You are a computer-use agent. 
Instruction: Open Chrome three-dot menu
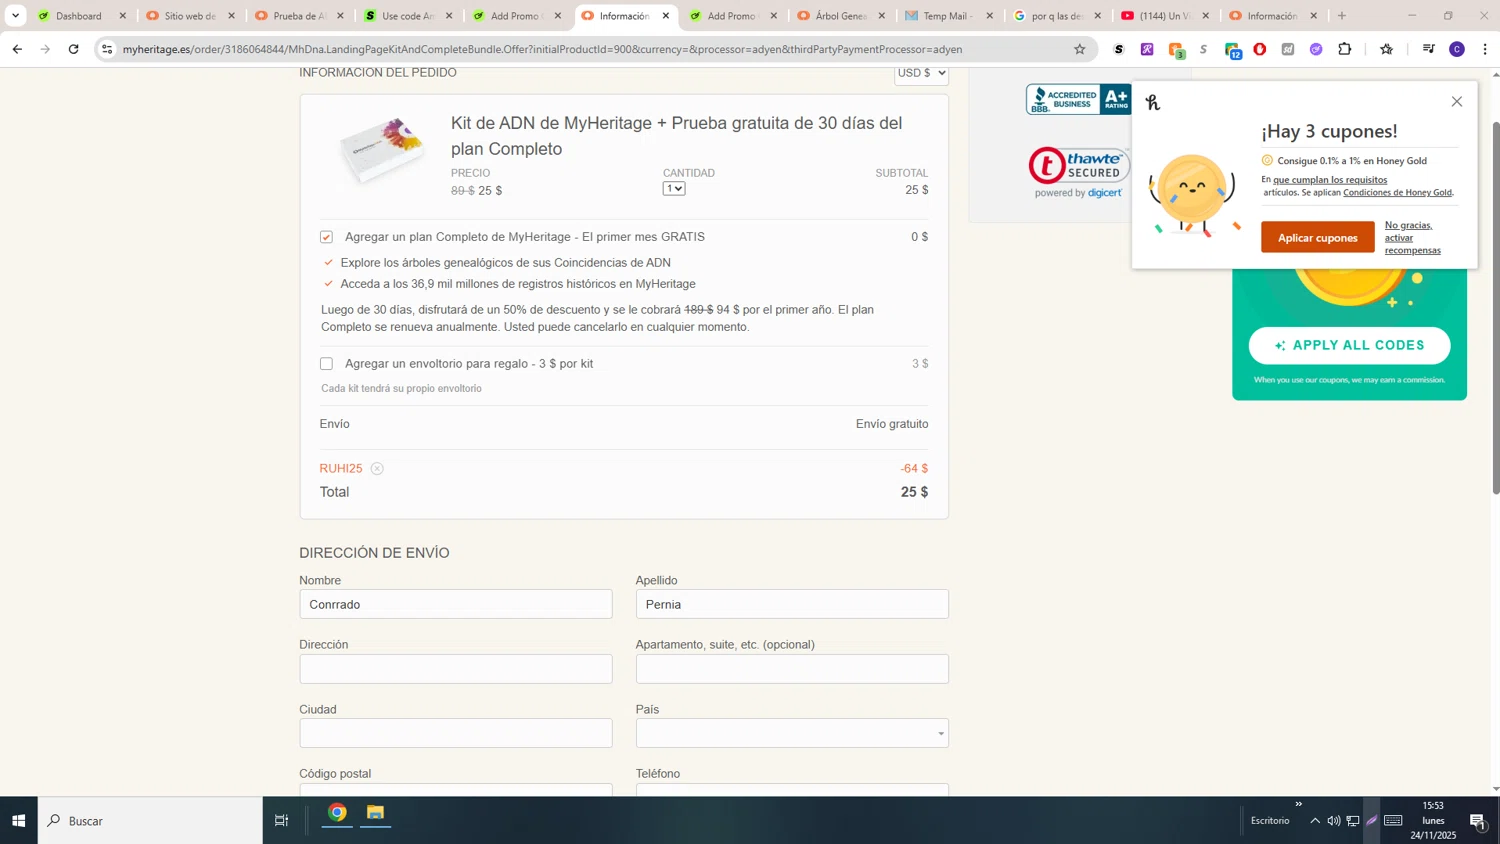(x=1485, y=49)
